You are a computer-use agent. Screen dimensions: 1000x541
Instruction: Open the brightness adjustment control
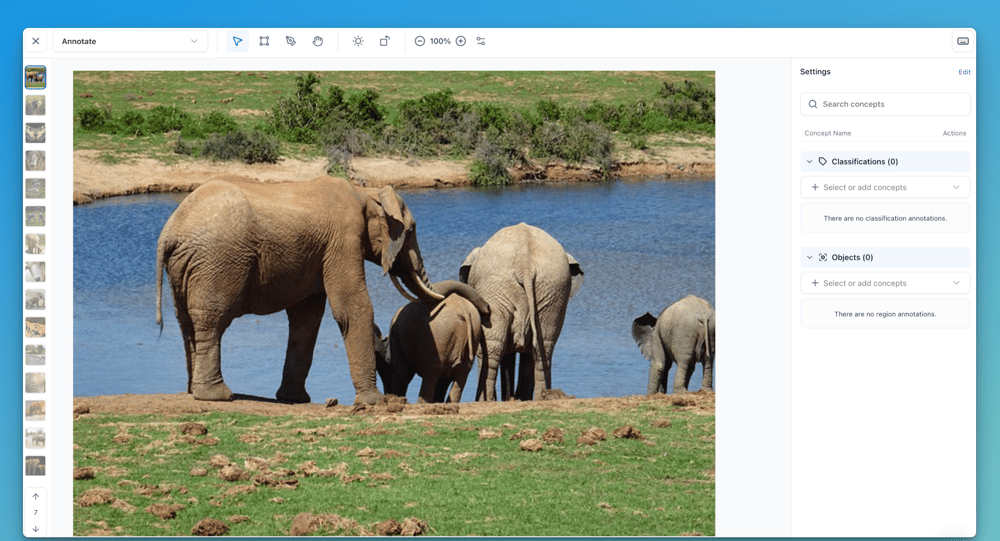358,41
